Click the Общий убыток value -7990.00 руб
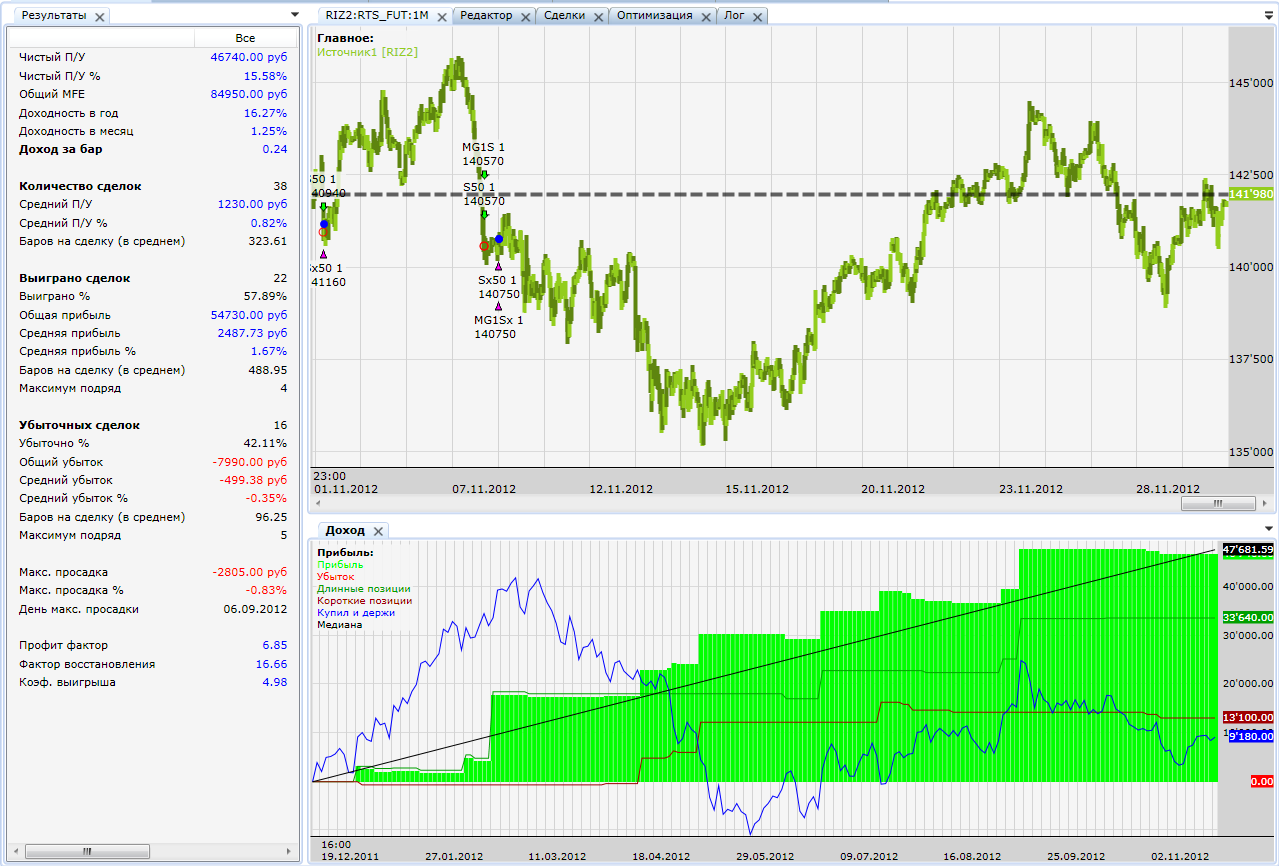Image resolution: width=1279 pixels, height=866 pixels. click(x=250, y=462)
